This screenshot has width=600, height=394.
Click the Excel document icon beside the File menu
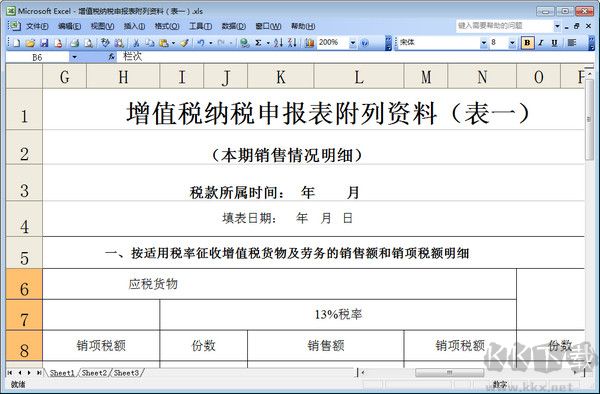14,26
